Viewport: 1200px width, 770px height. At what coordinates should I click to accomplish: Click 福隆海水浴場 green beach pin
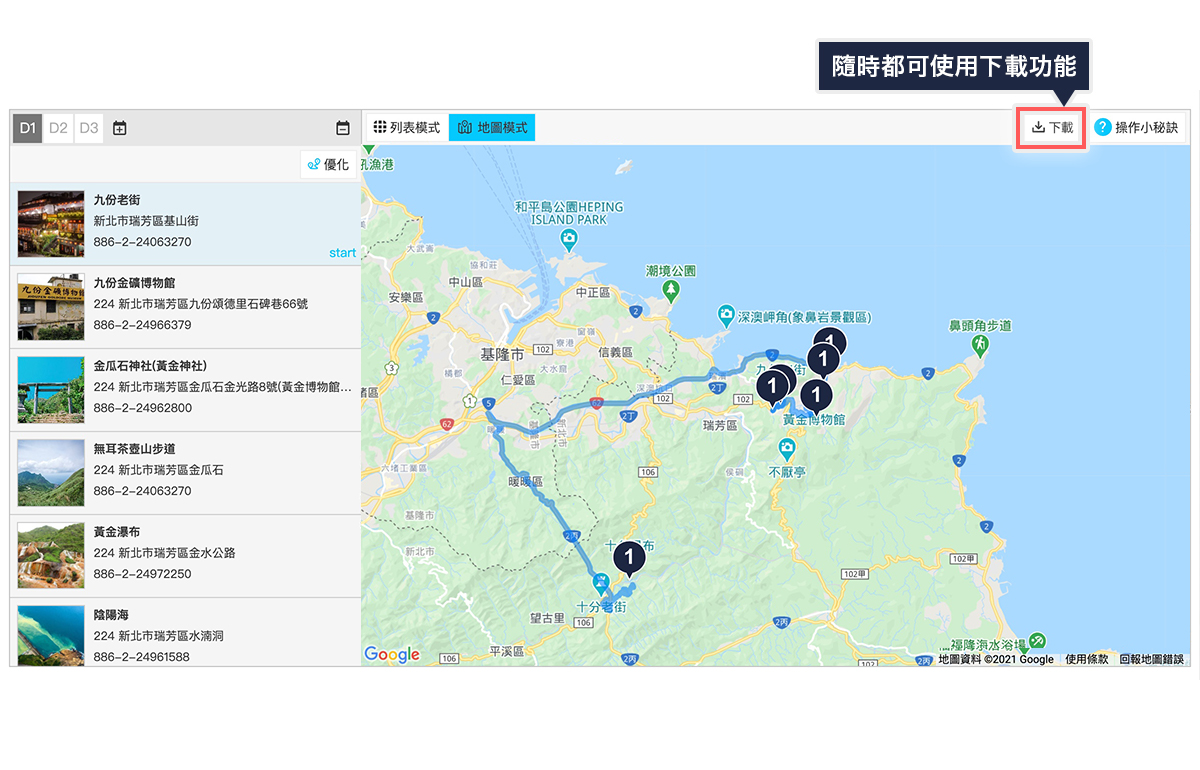tap(1038, 640)
